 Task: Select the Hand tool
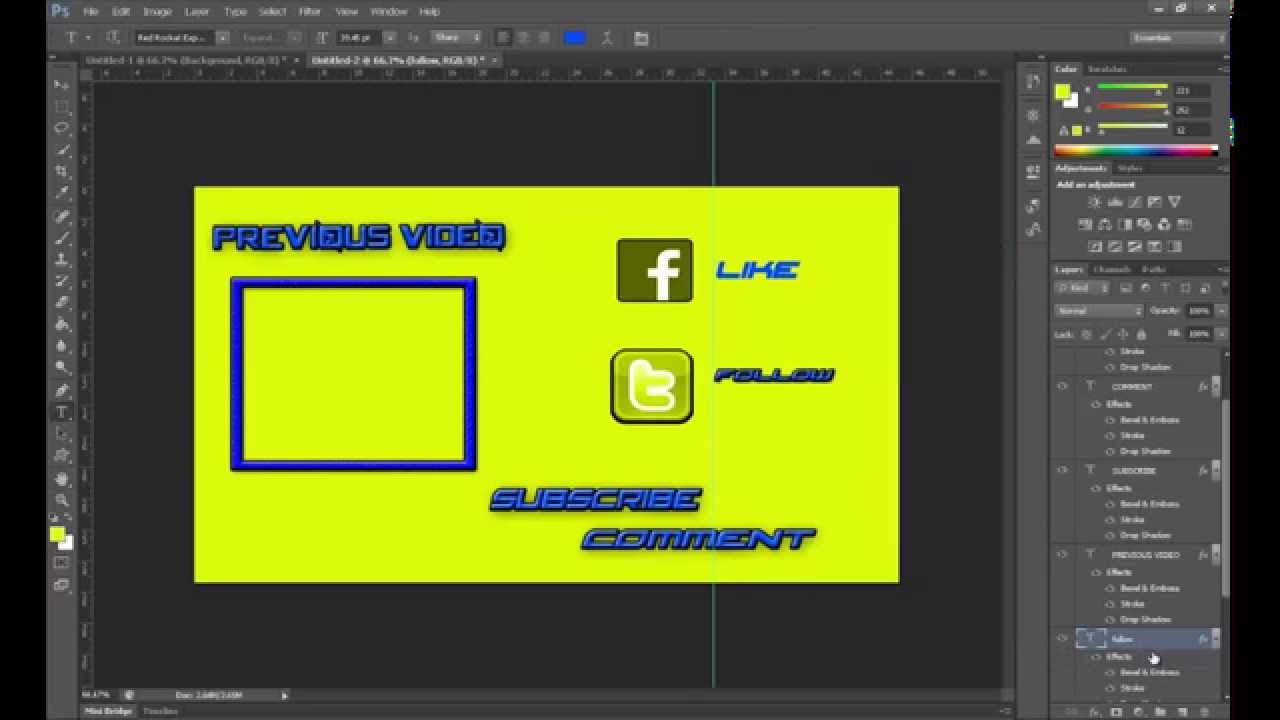pos(62,478)
